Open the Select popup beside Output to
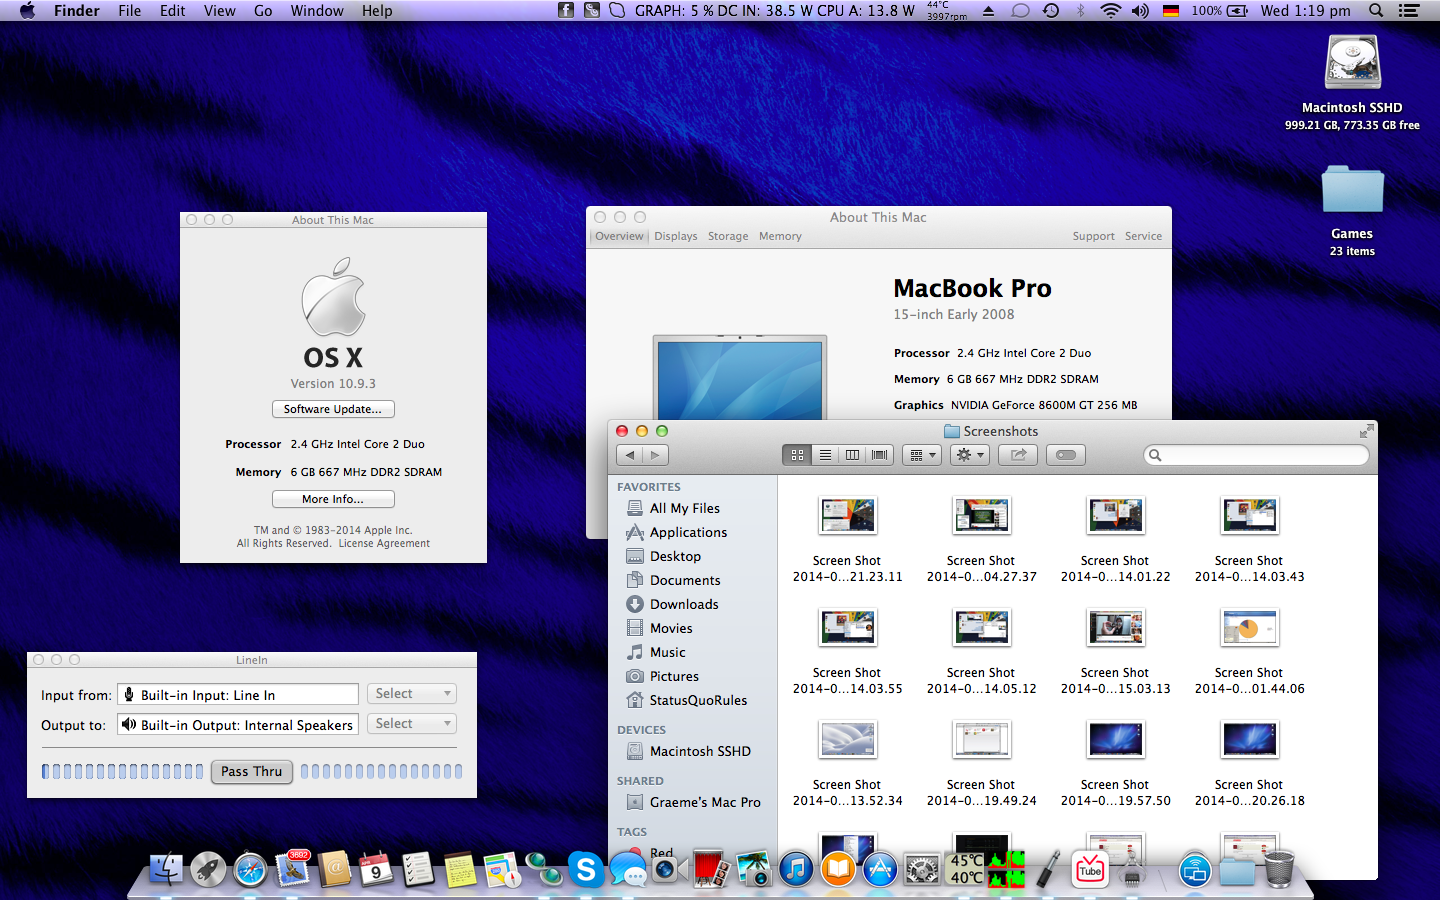 coord(411,724)
